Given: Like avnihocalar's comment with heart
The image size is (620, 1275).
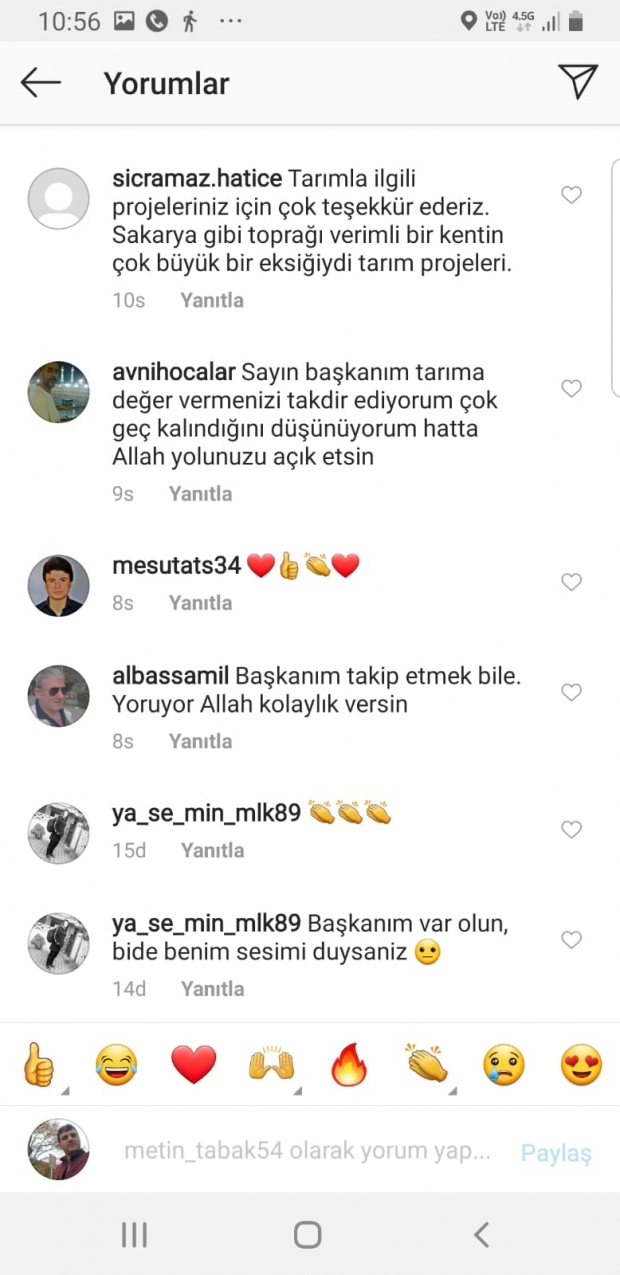Looking at the screenshot, I should pyautogui.click(x=571, y=389).
